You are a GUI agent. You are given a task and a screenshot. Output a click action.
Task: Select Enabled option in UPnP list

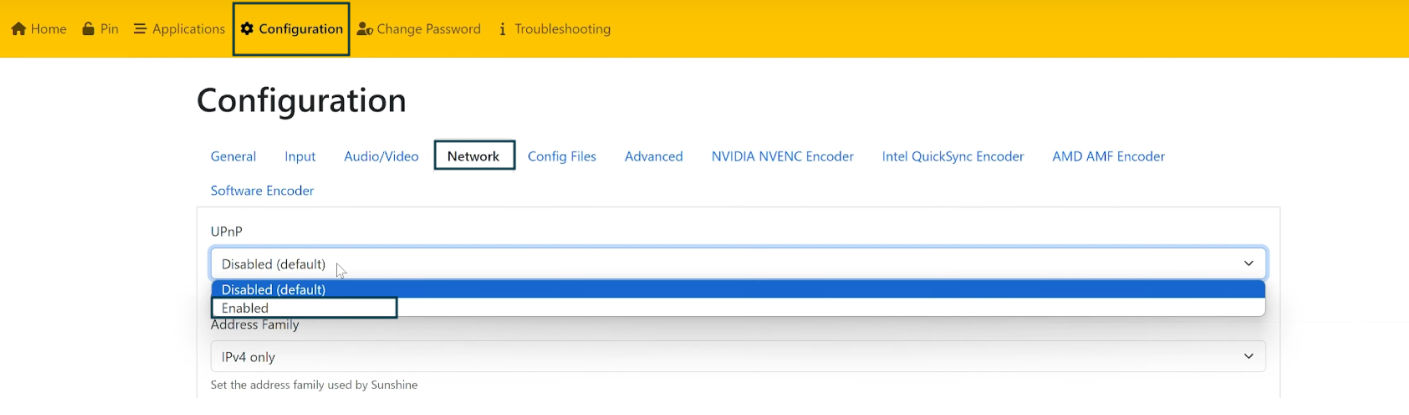click(x=304, y=308)
